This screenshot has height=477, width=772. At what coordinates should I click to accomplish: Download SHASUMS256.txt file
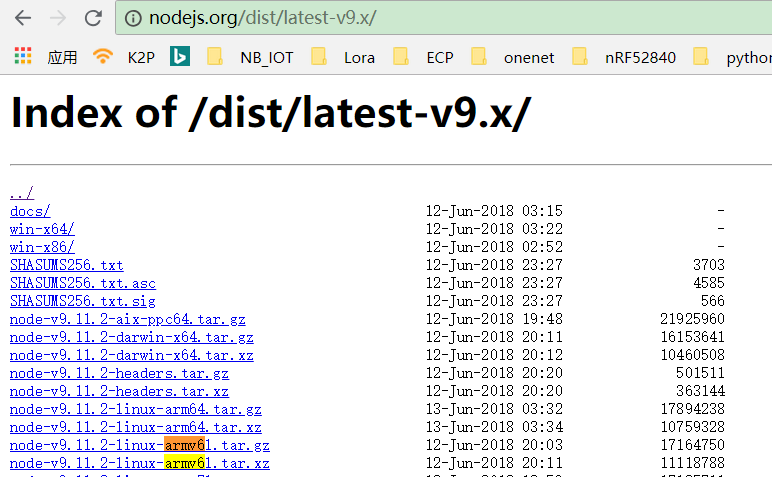coord(66,265)
